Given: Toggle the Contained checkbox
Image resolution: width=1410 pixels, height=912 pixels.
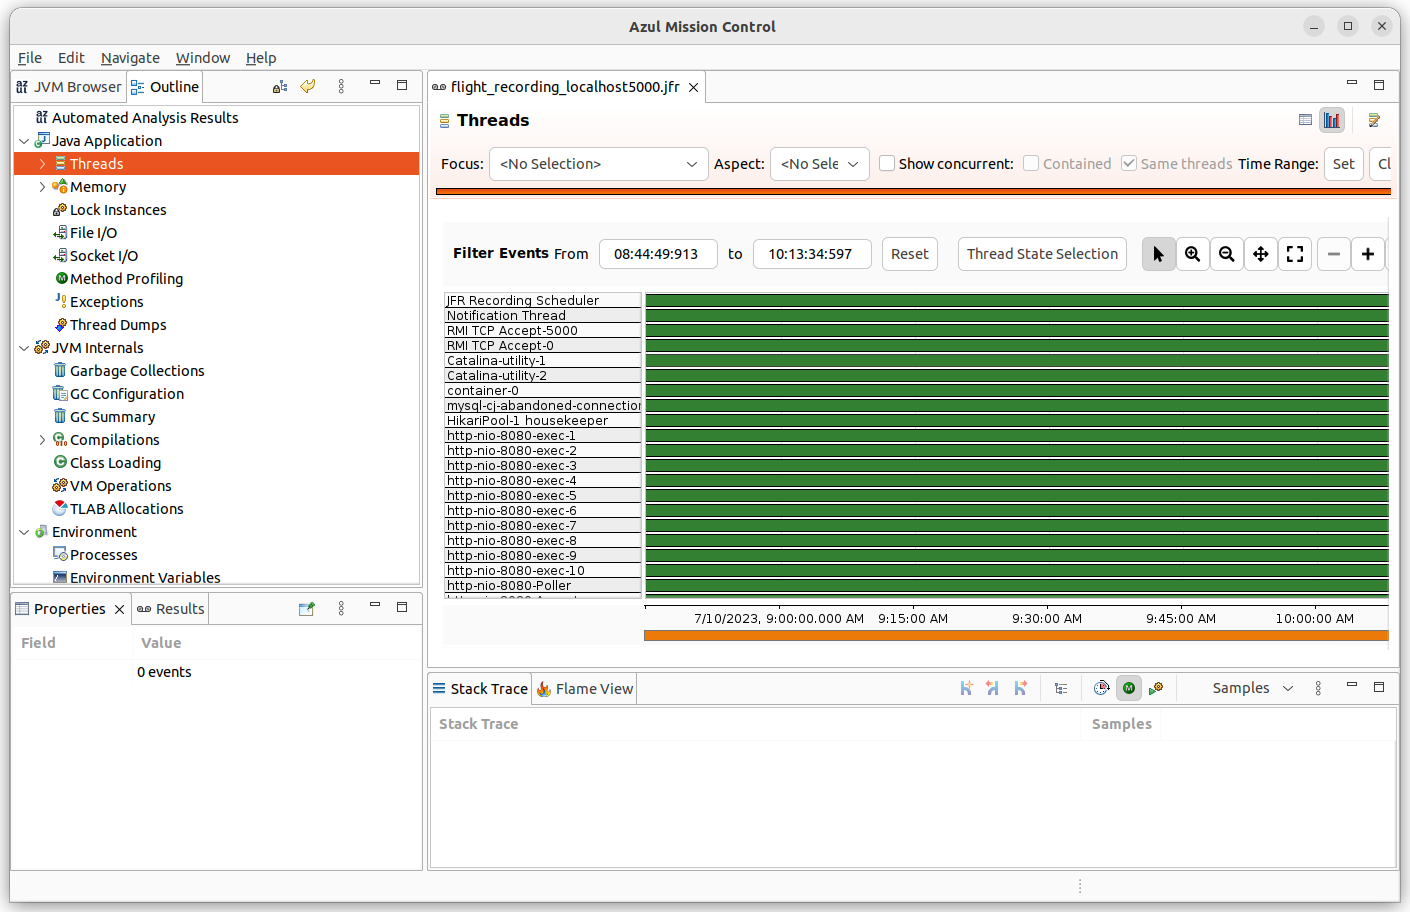Looking at the screenshot, I should coord(1031,163).
